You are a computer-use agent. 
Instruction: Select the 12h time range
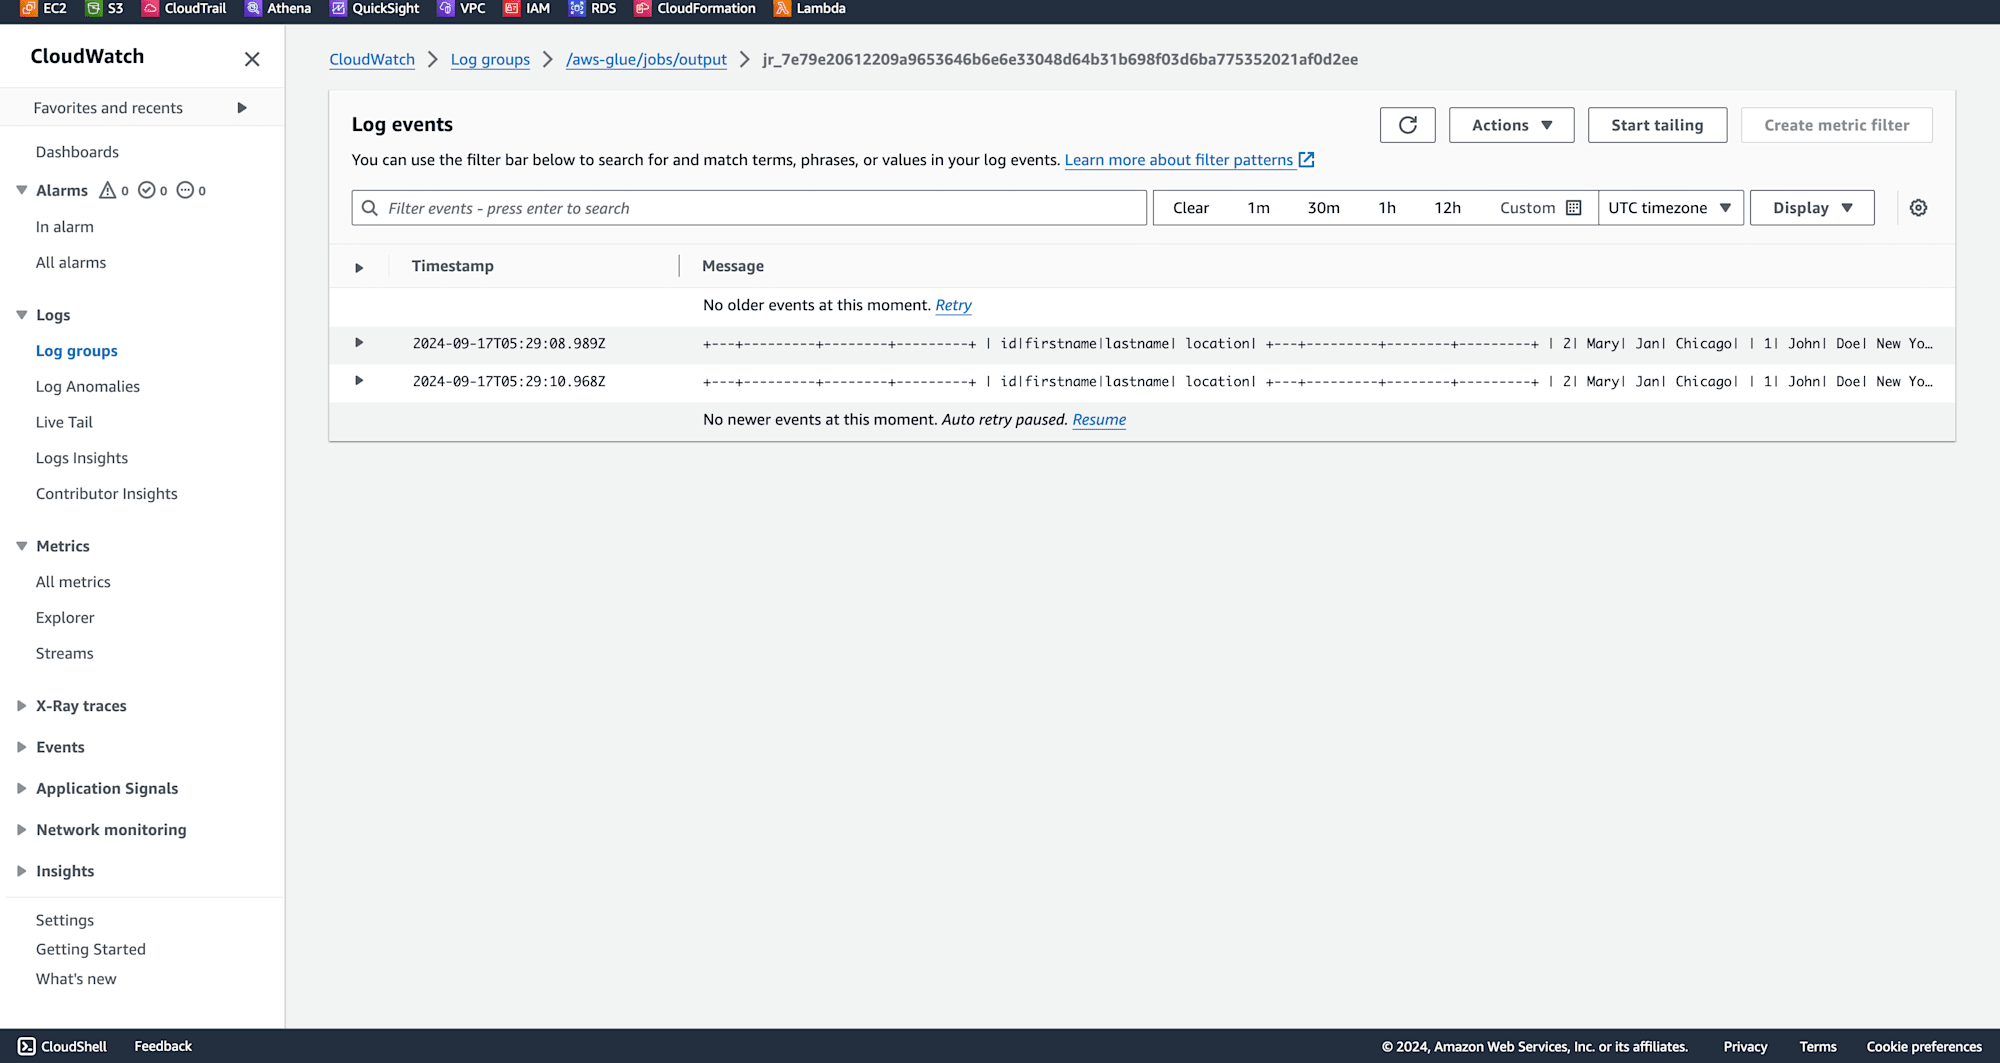pyautogui.click(x=1447, y=208)
